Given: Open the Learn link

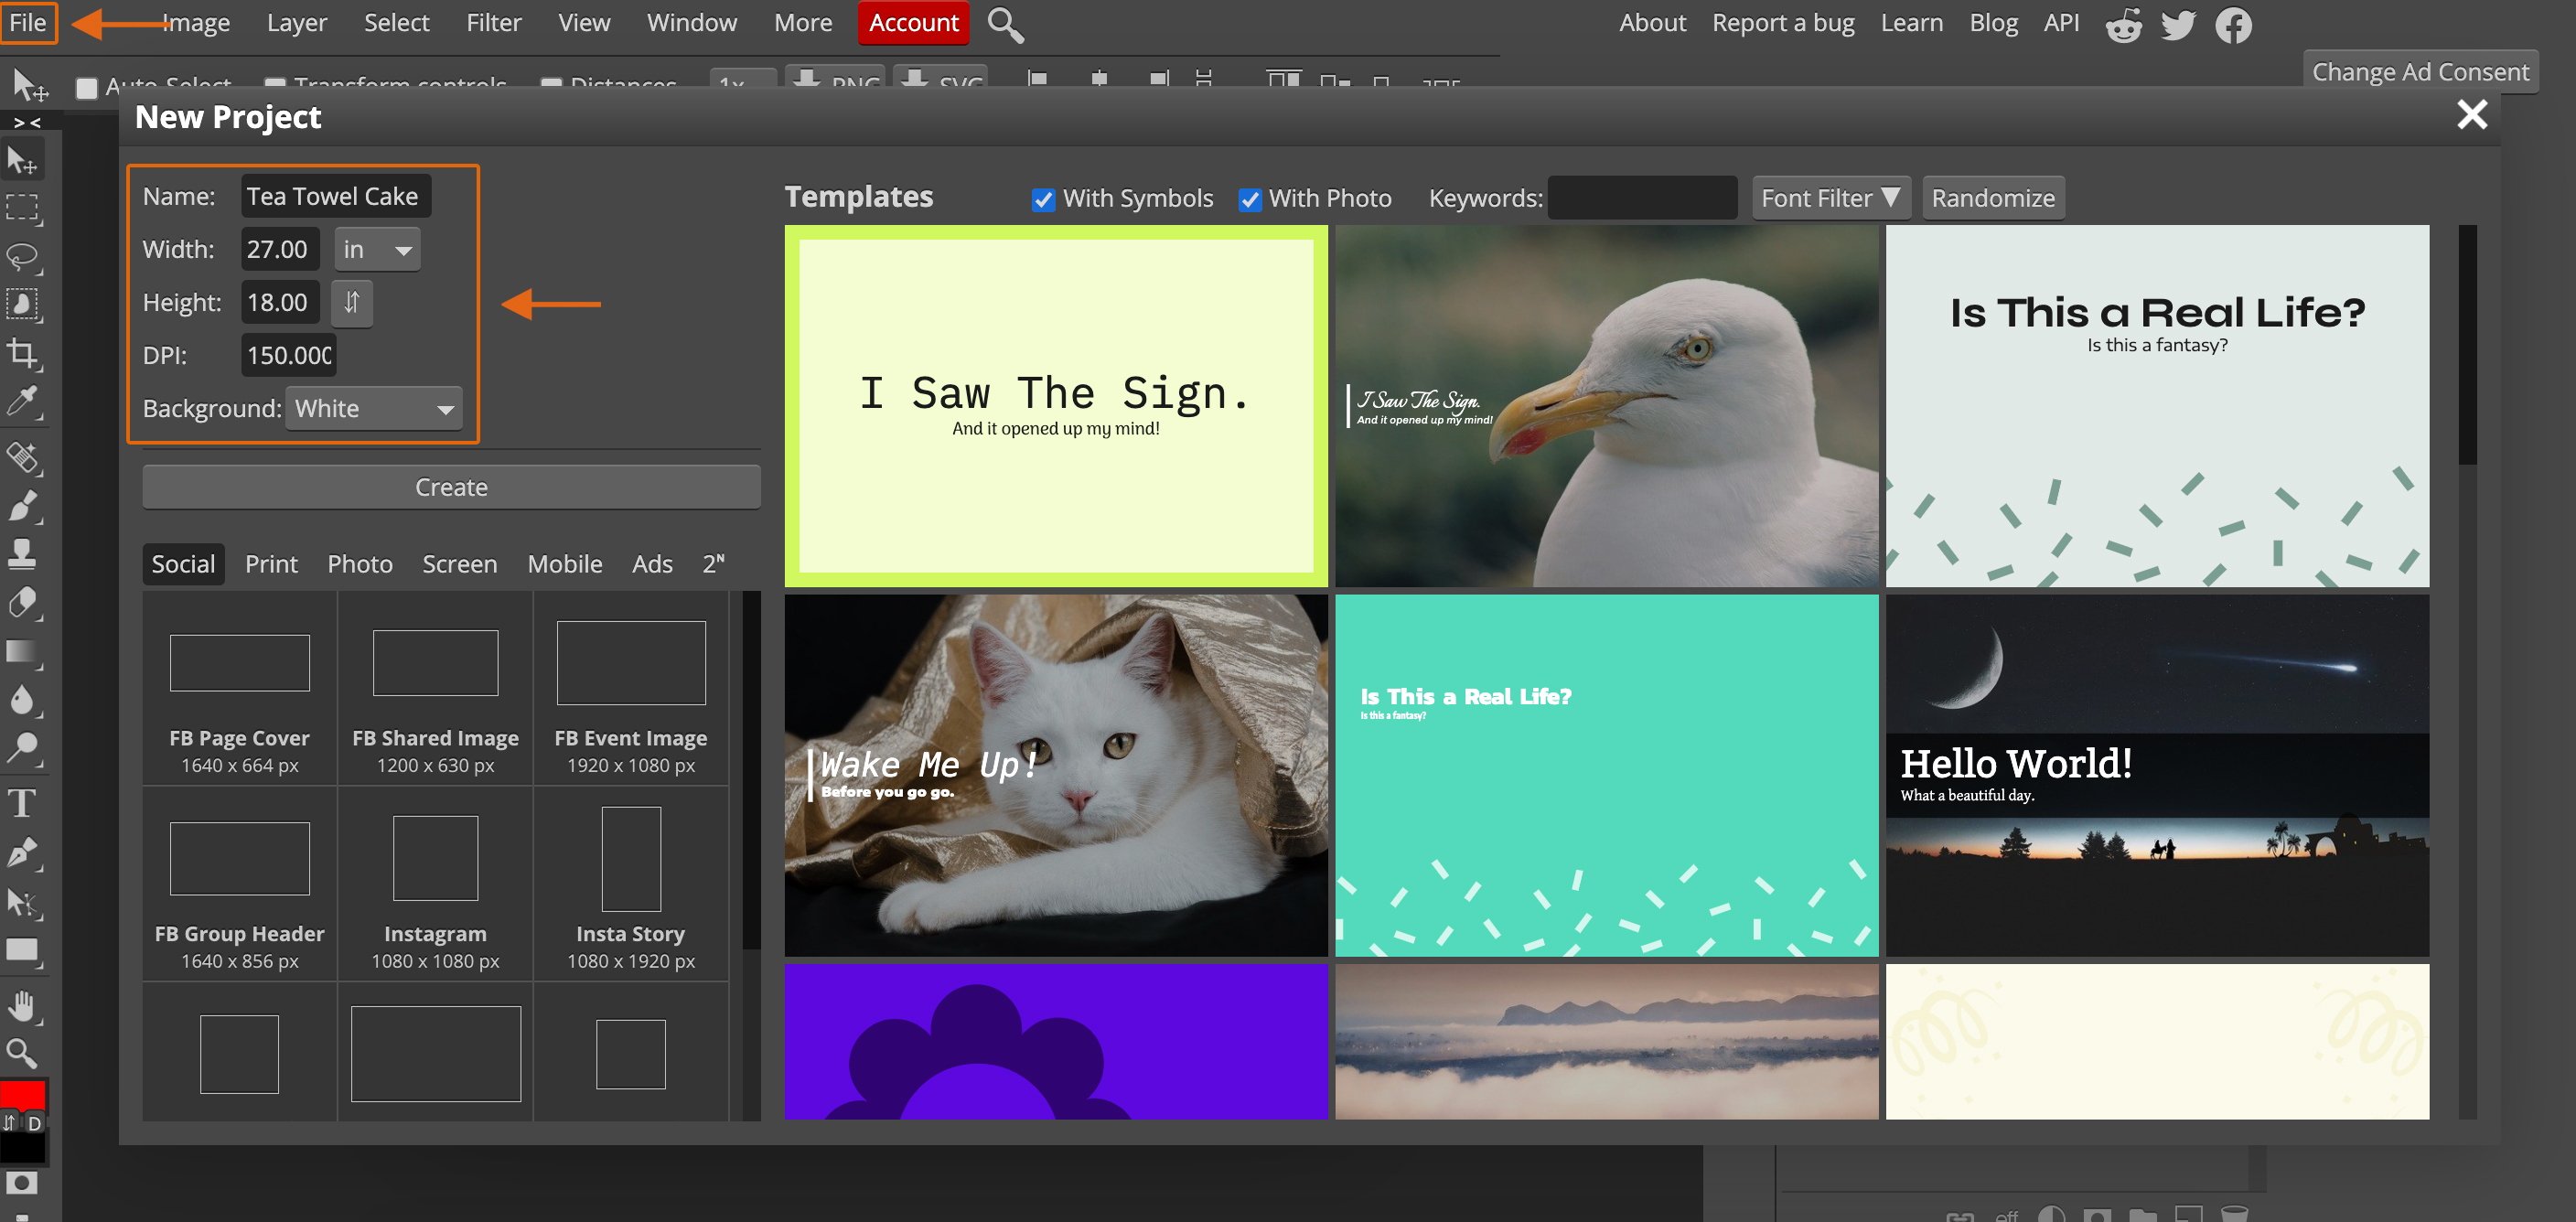Looking at the screenshot, I should [x=1911, y=22].
